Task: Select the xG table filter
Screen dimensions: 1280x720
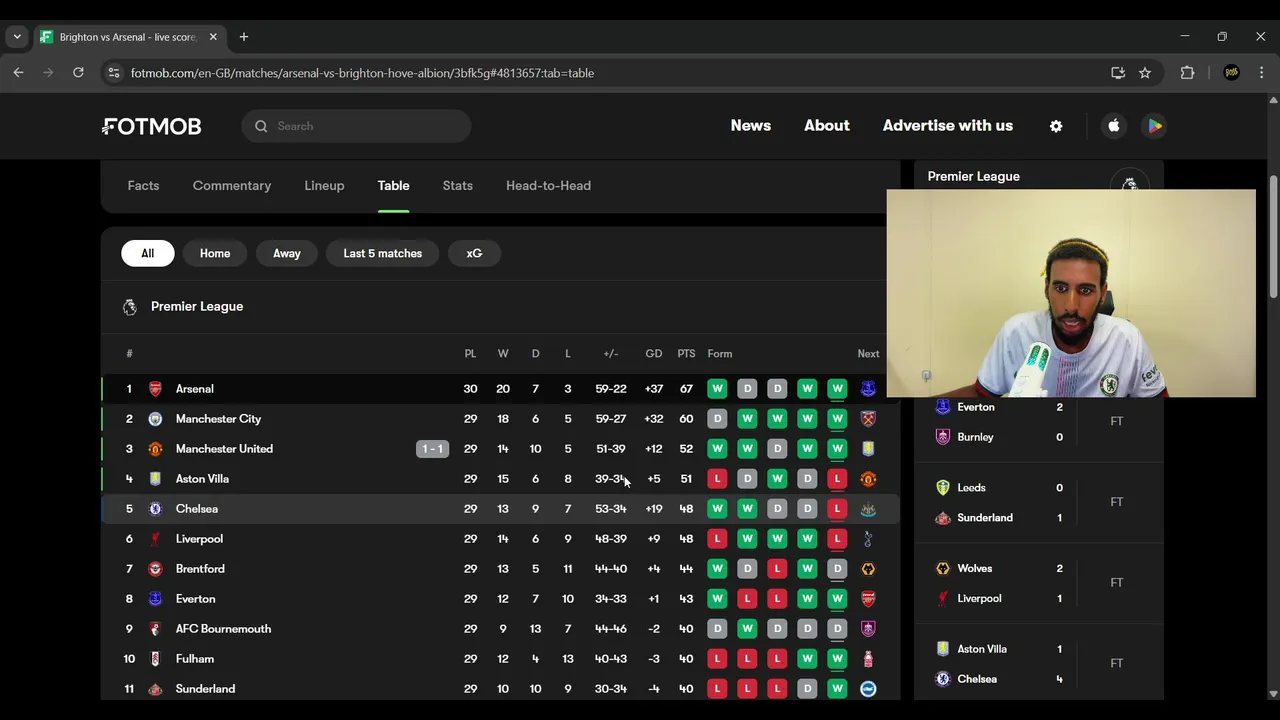Action: [x=474, y=253]
